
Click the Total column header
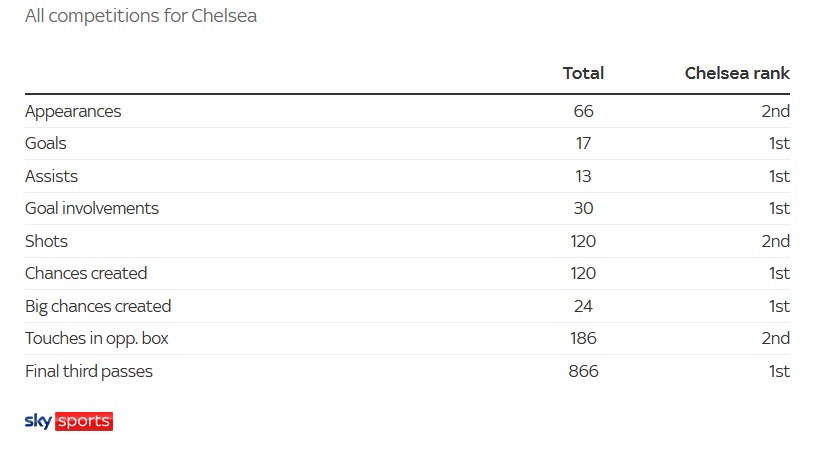click(x=583, y=73)
